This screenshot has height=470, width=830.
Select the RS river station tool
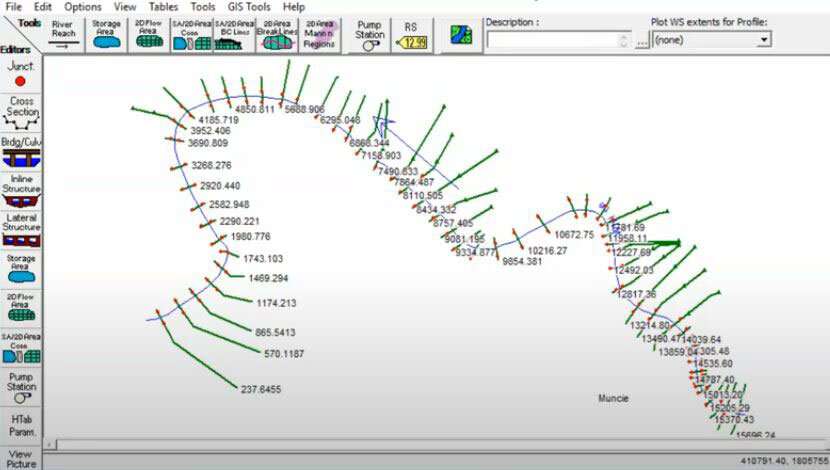(412, 35)
